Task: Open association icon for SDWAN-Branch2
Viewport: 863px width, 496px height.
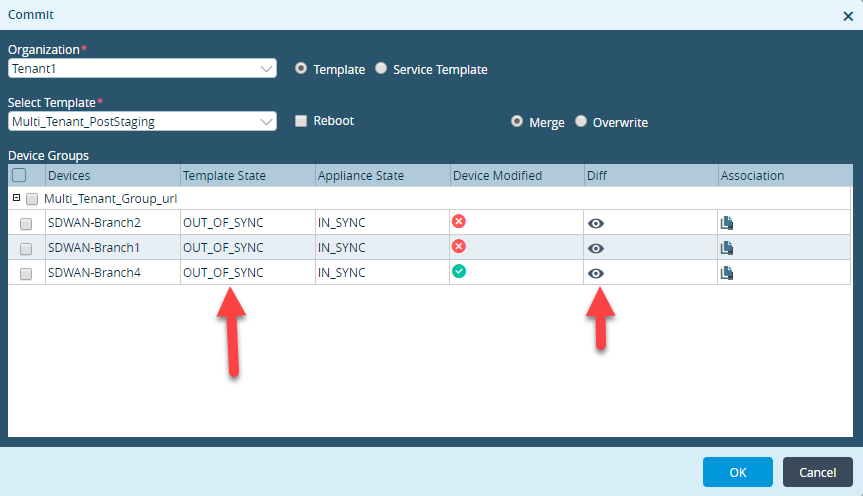Action: tap(727, 223)
